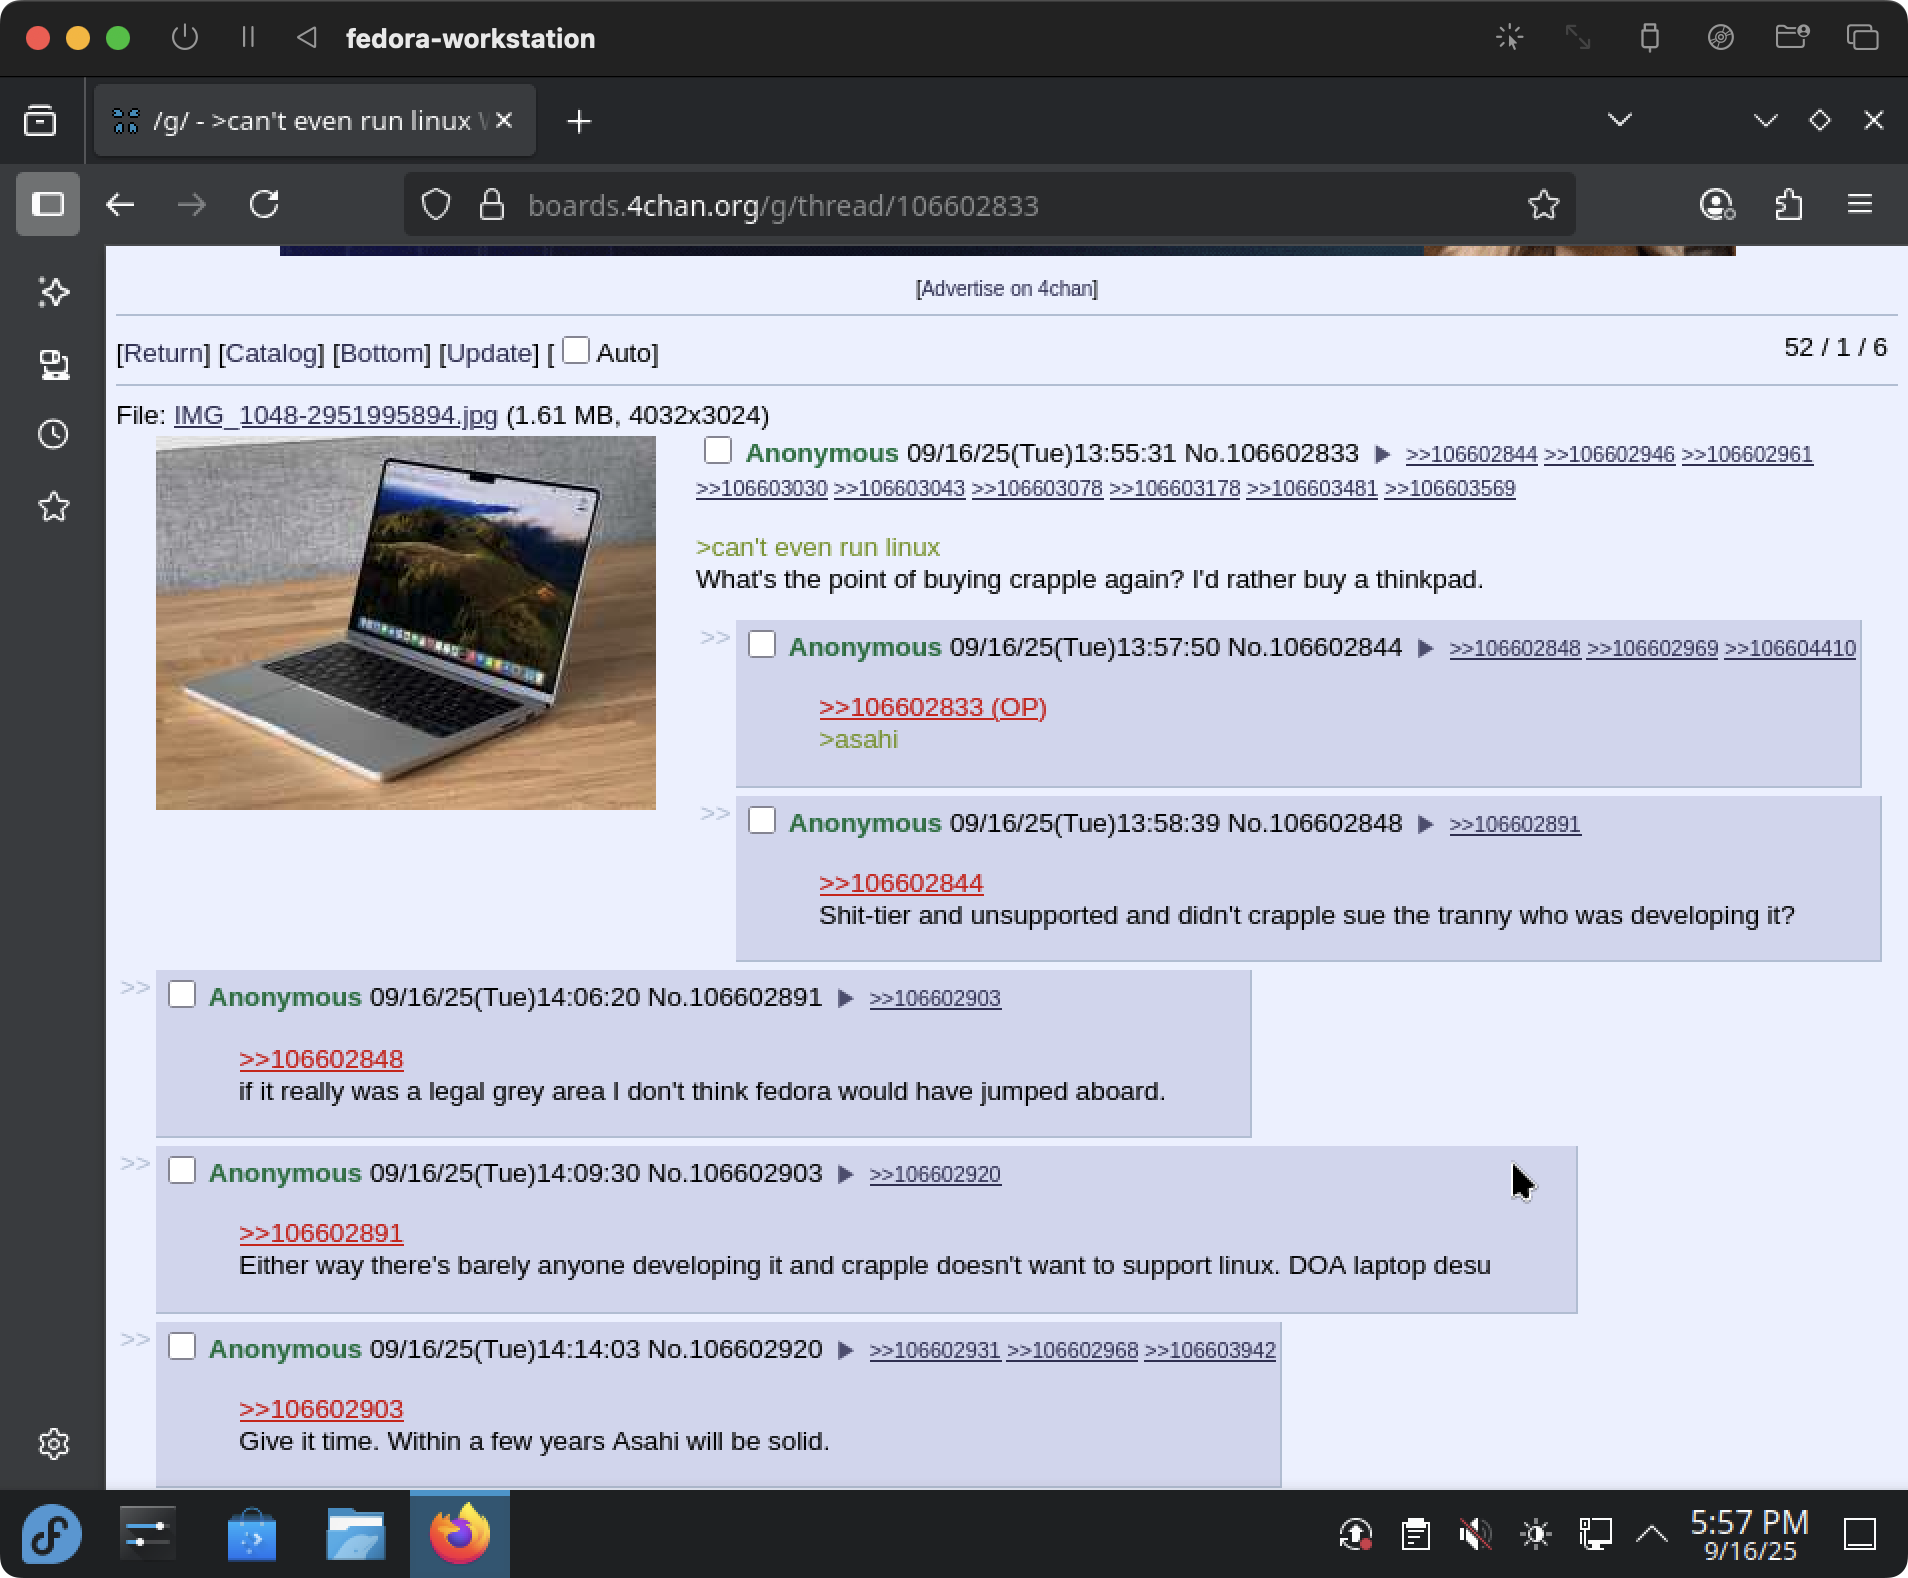
Task: Open the list all tabs dropdown
Action: [x=1620, y=120]
